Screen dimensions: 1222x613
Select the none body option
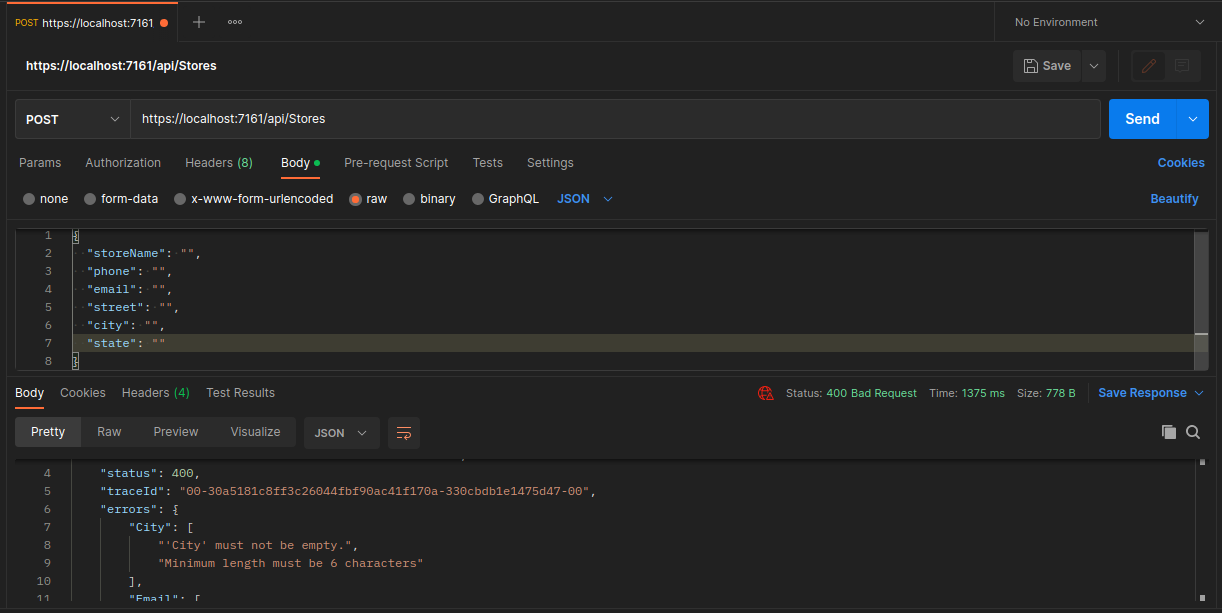(x=46, y=199)
